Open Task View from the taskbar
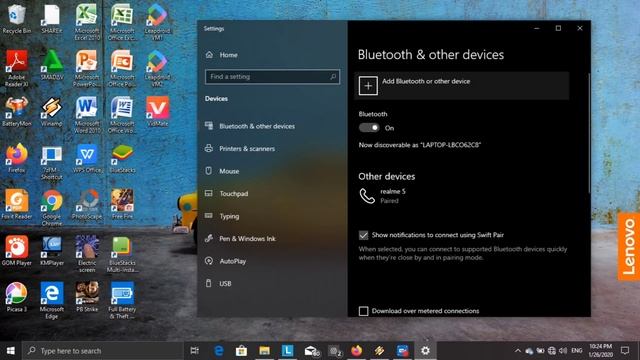This screenshot has height=360, width=640. pyautogui.click(x=195, y=351)
